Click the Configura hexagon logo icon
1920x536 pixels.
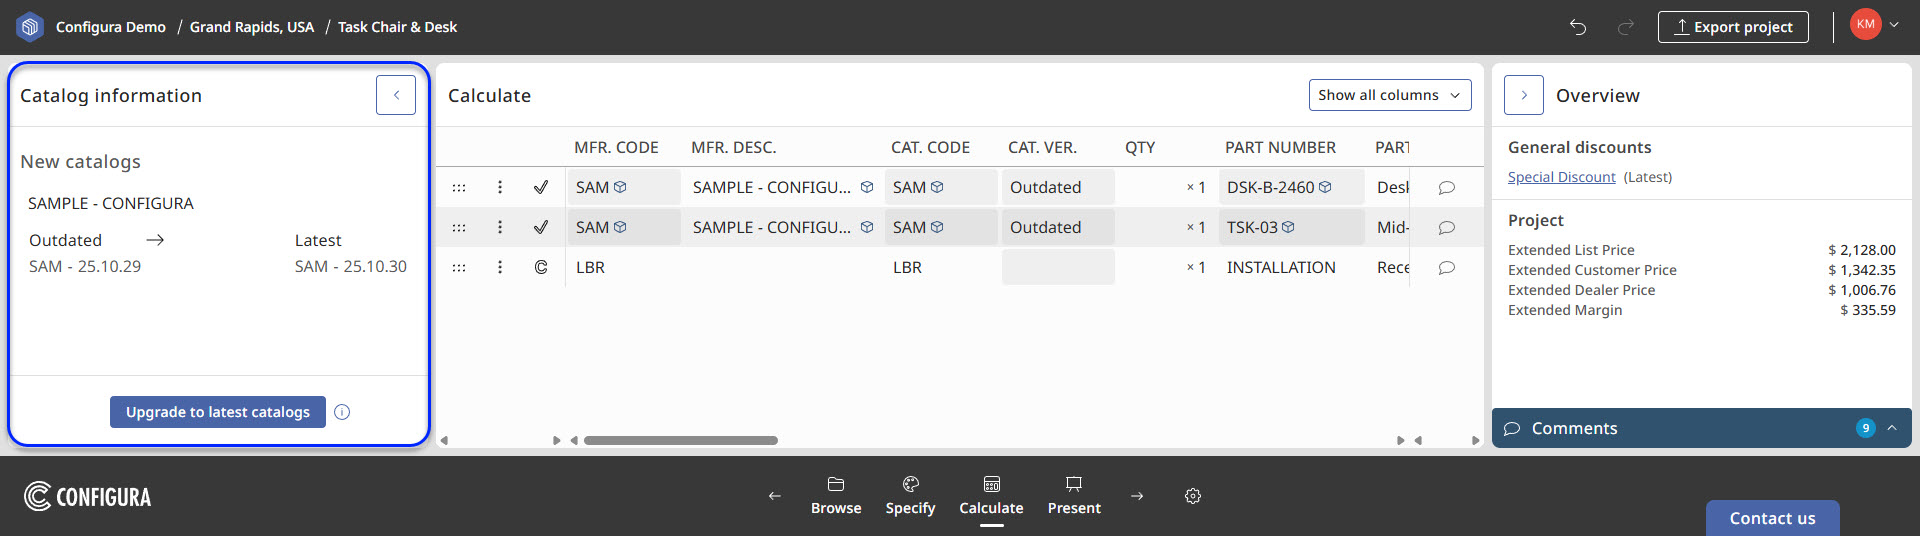tap(30, 27)
